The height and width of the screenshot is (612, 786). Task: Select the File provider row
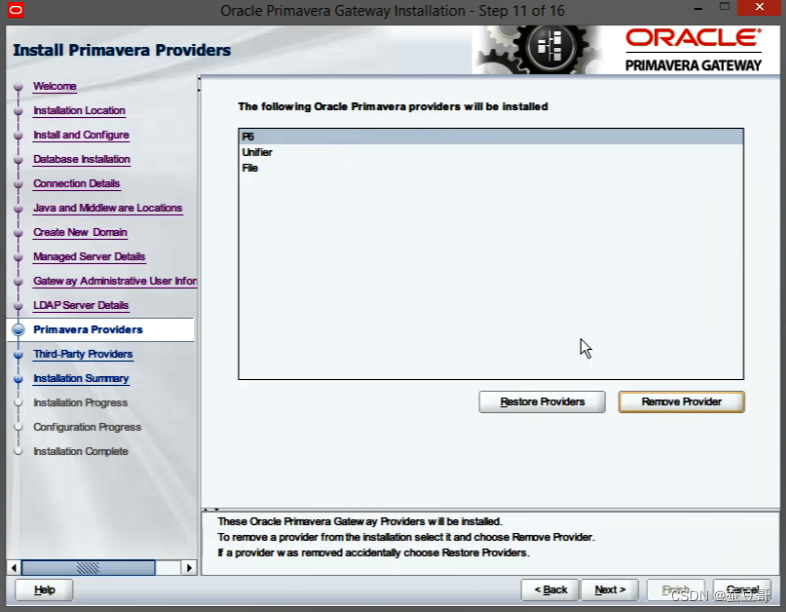[x=491, y=168]
